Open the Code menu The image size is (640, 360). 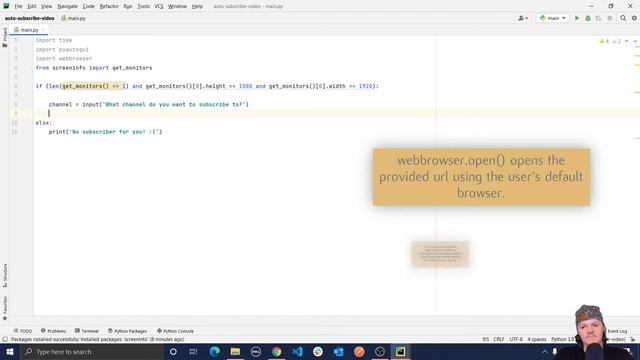[89, 7]
